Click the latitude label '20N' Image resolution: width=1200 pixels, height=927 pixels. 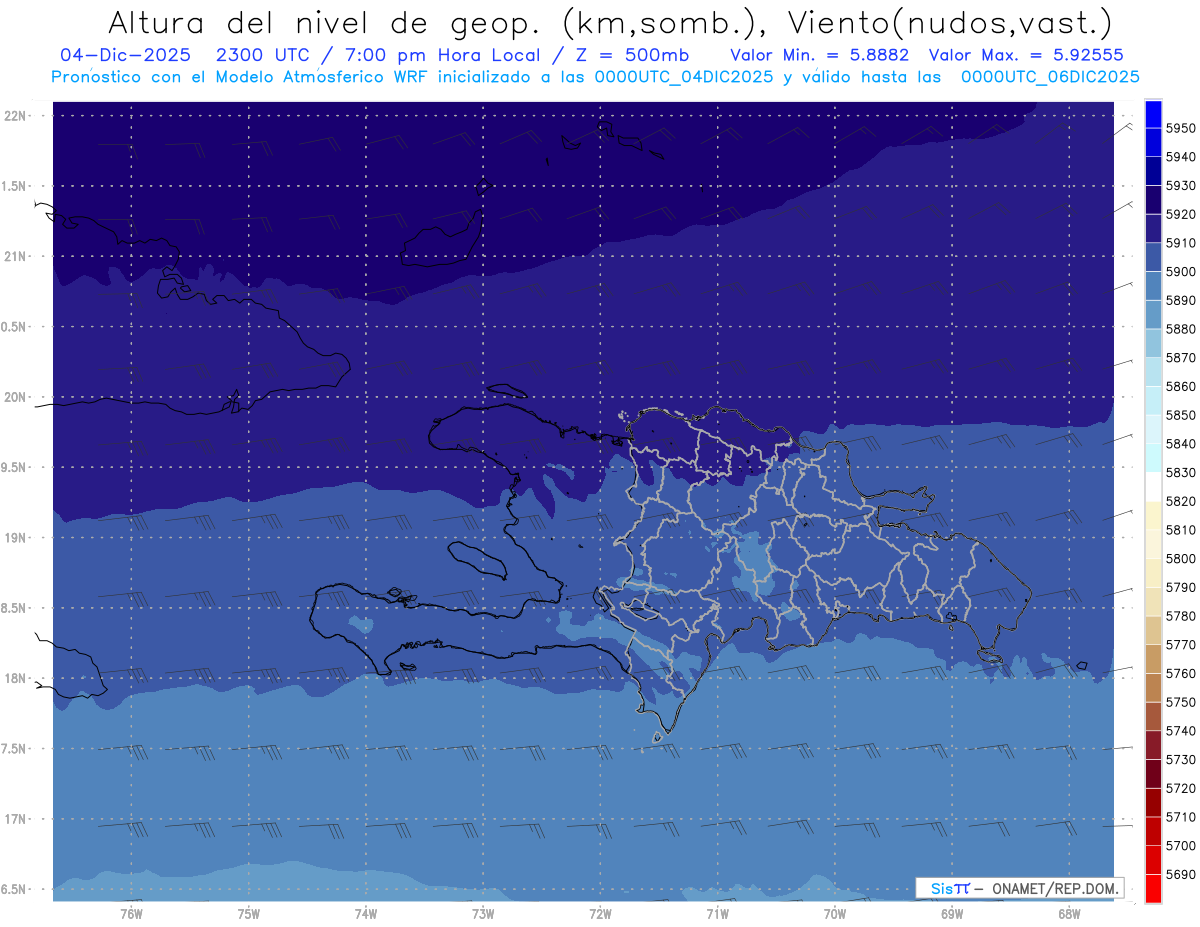[x=14, y=397]
